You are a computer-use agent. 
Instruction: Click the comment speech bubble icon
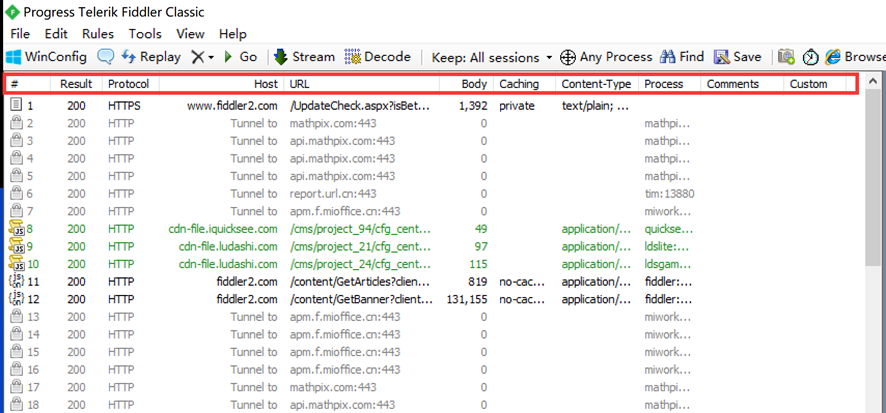click(106, 57)
